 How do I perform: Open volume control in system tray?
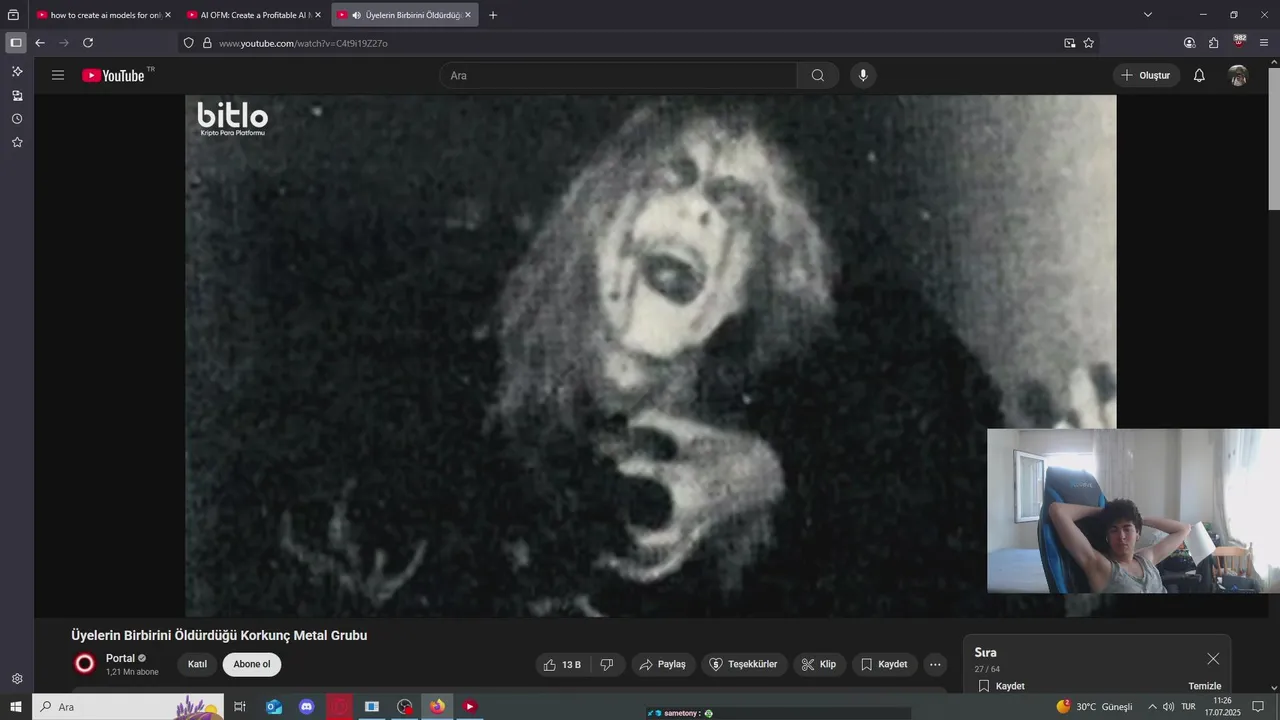click(1169, 707)
